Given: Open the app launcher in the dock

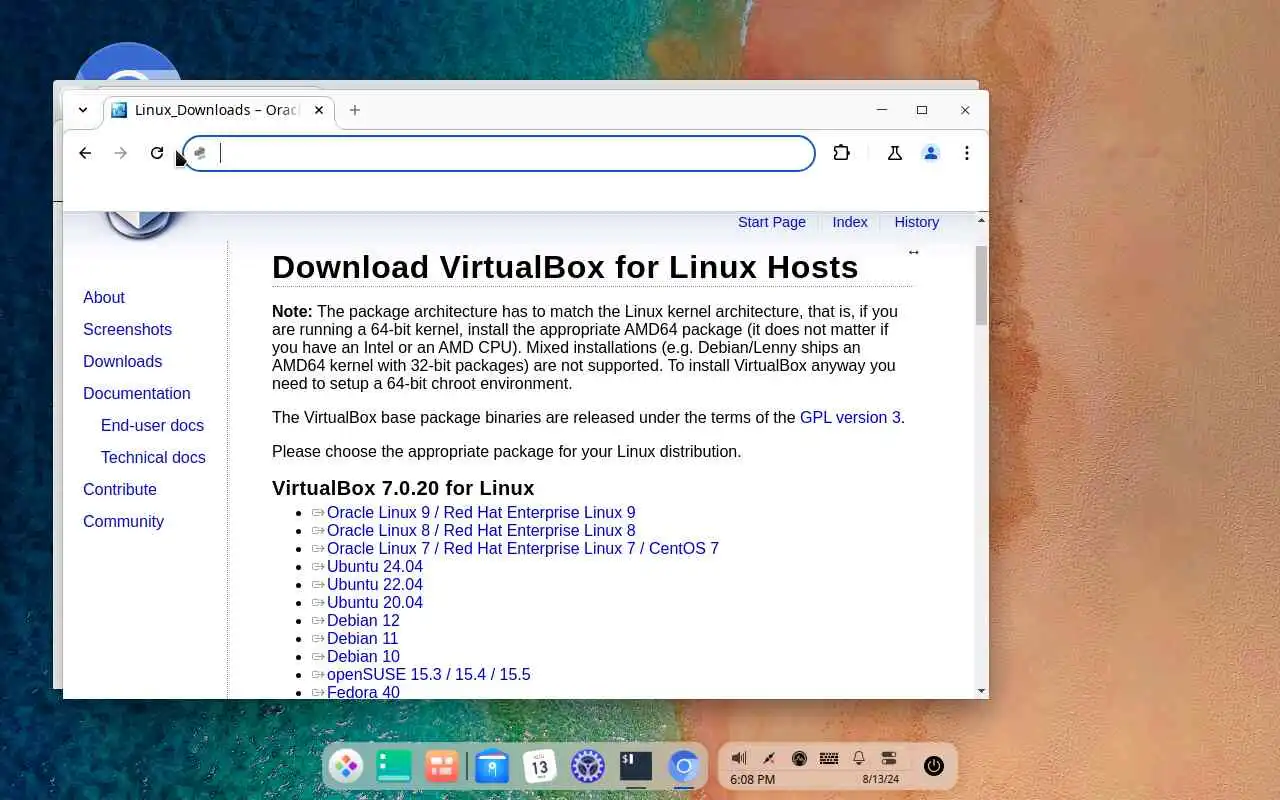Looking at the screenshot, I should (346, 767).
